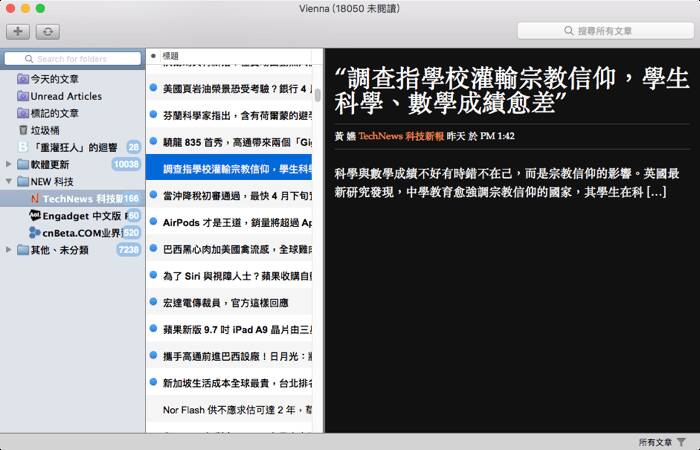
Task: Expand the 其他、未分類 folder with its disclosure triangle
Action: pyautogui.click(x=8, y=250)
